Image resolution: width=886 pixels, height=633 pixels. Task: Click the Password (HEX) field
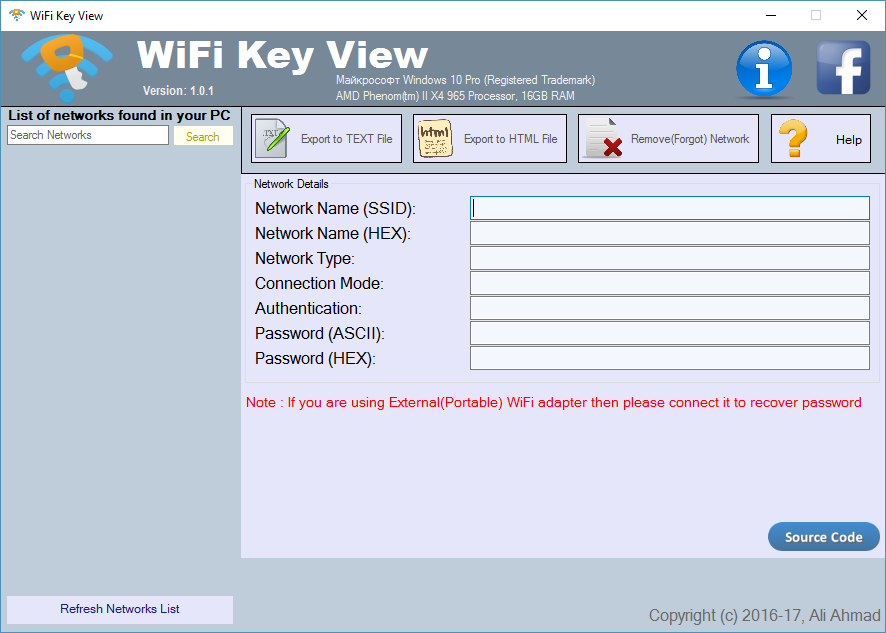(x=670, y=358)
